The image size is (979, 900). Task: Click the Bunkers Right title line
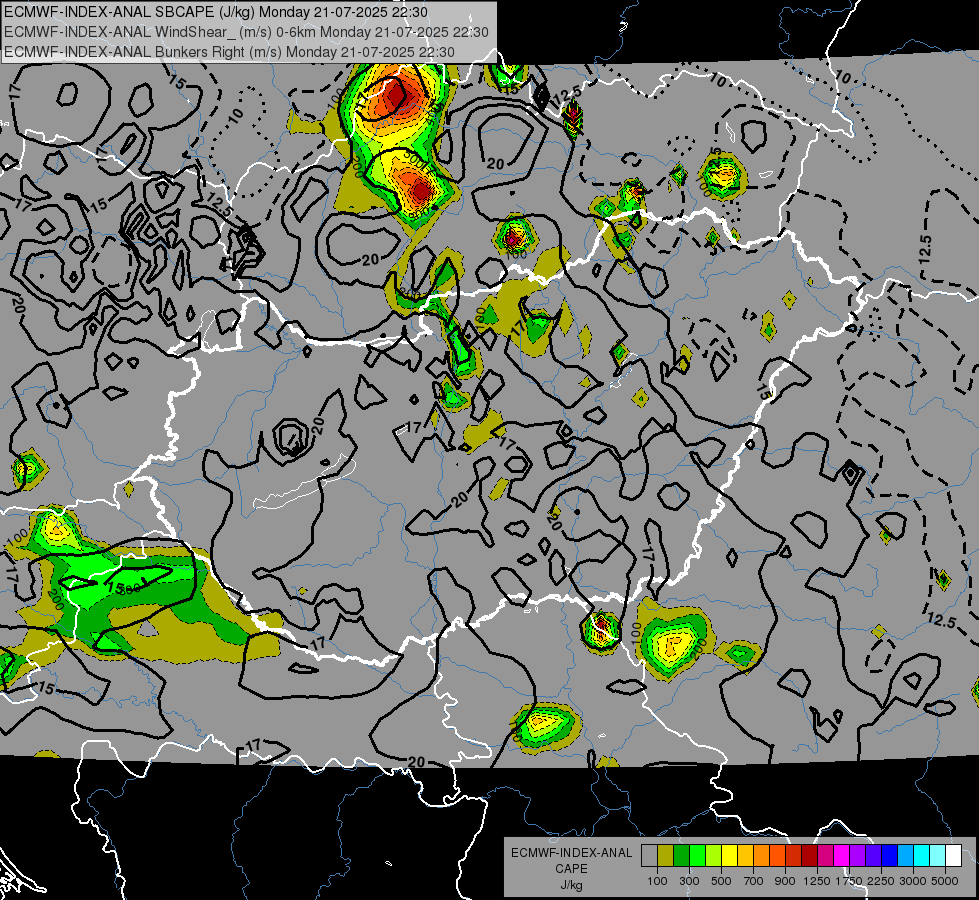click(229, 52)
